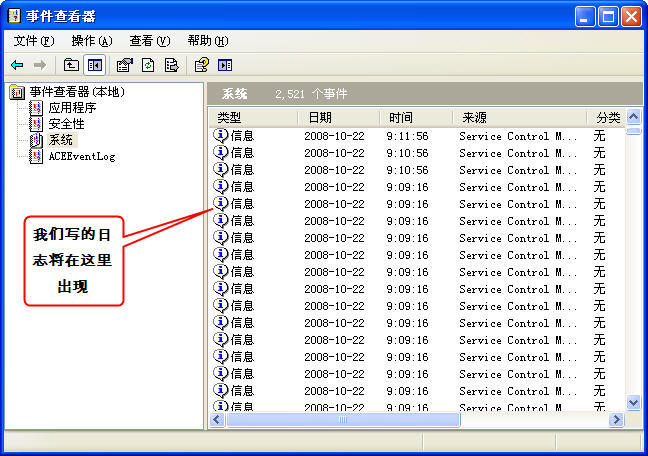Image resolution: width=648 pixels, height=456 pixels.
Task: Select the 应用程序 log in the tree
Action: point(72,108)
